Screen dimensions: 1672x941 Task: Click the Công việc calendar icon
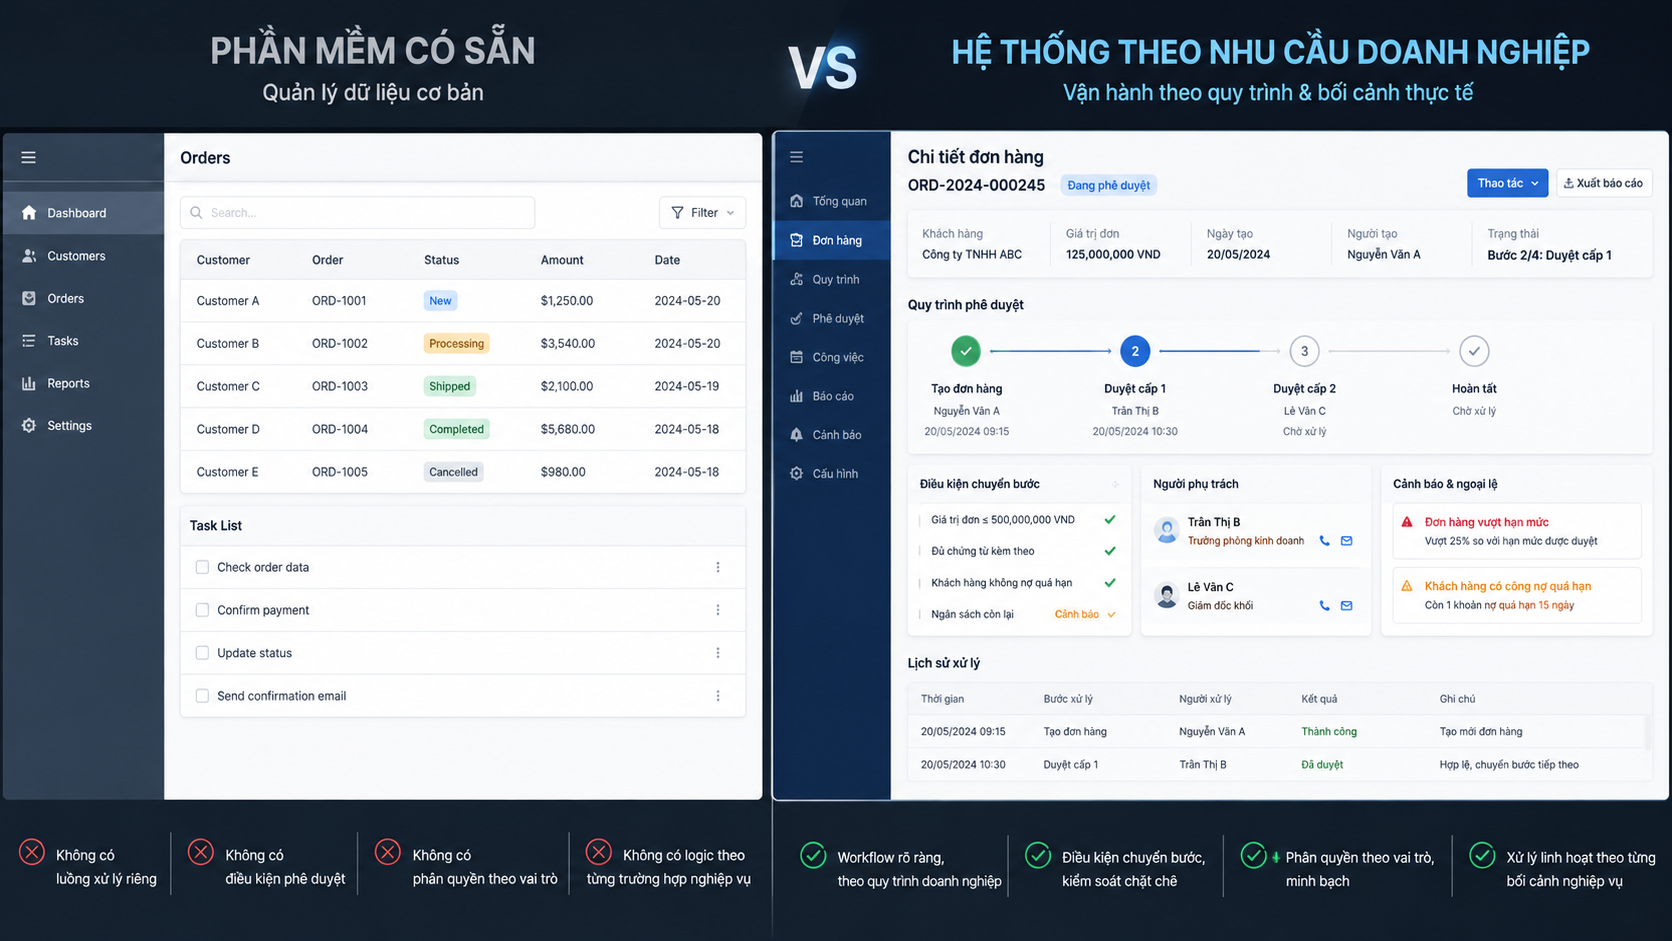click(797, 357)
